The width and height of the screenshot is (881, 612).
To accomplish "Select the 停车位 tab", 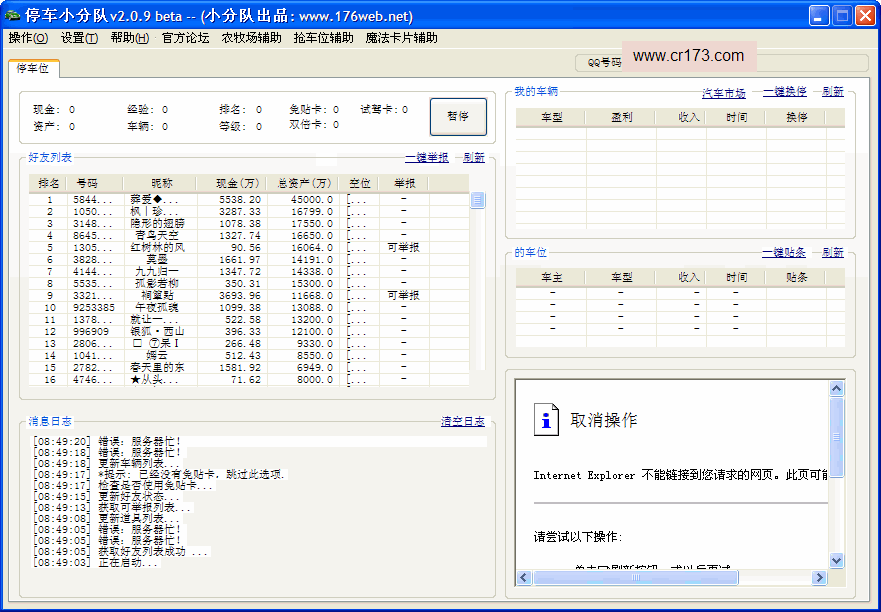I will tap(34, 68).
